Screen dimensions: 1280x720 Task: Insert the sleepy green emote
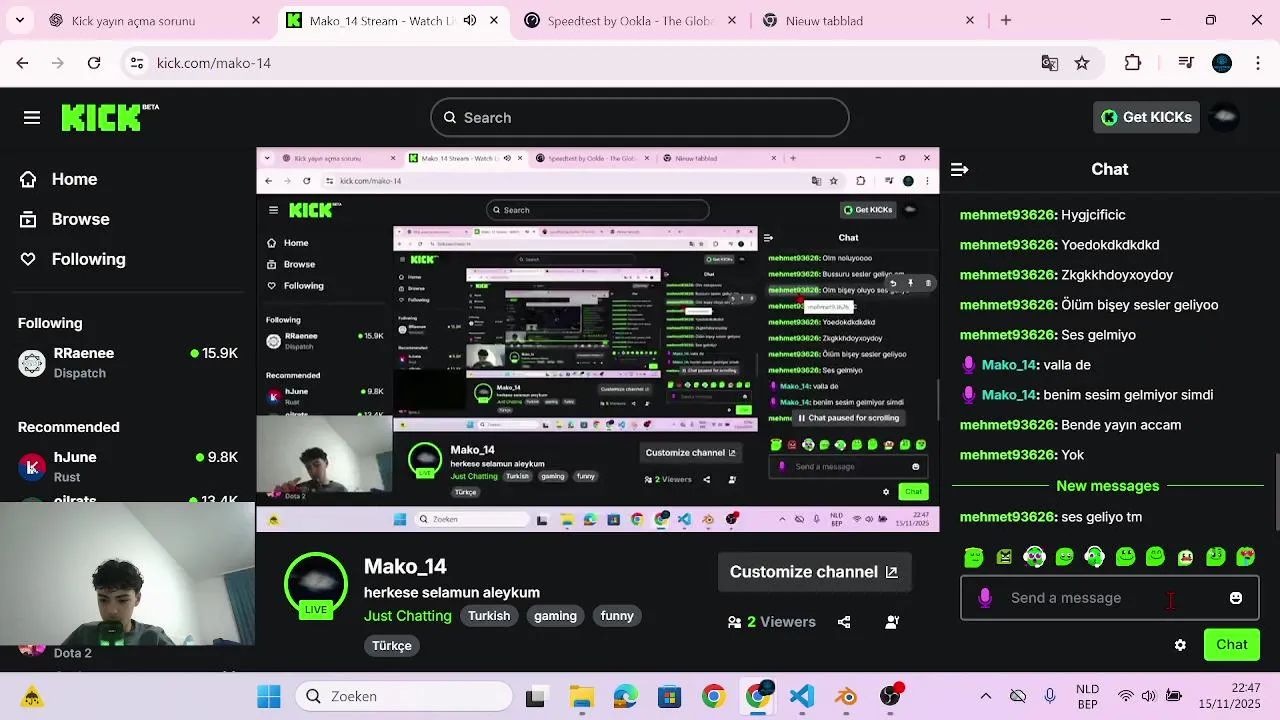click(x=974, y=557)
